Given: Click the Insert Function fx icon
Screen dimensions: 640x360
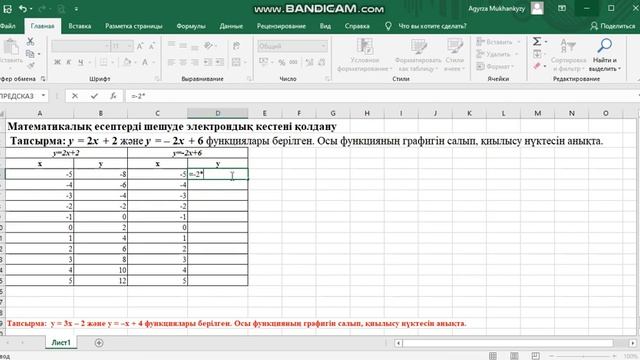Looking at the screenshot, I should pyautogui.click(x=113, y=96).
